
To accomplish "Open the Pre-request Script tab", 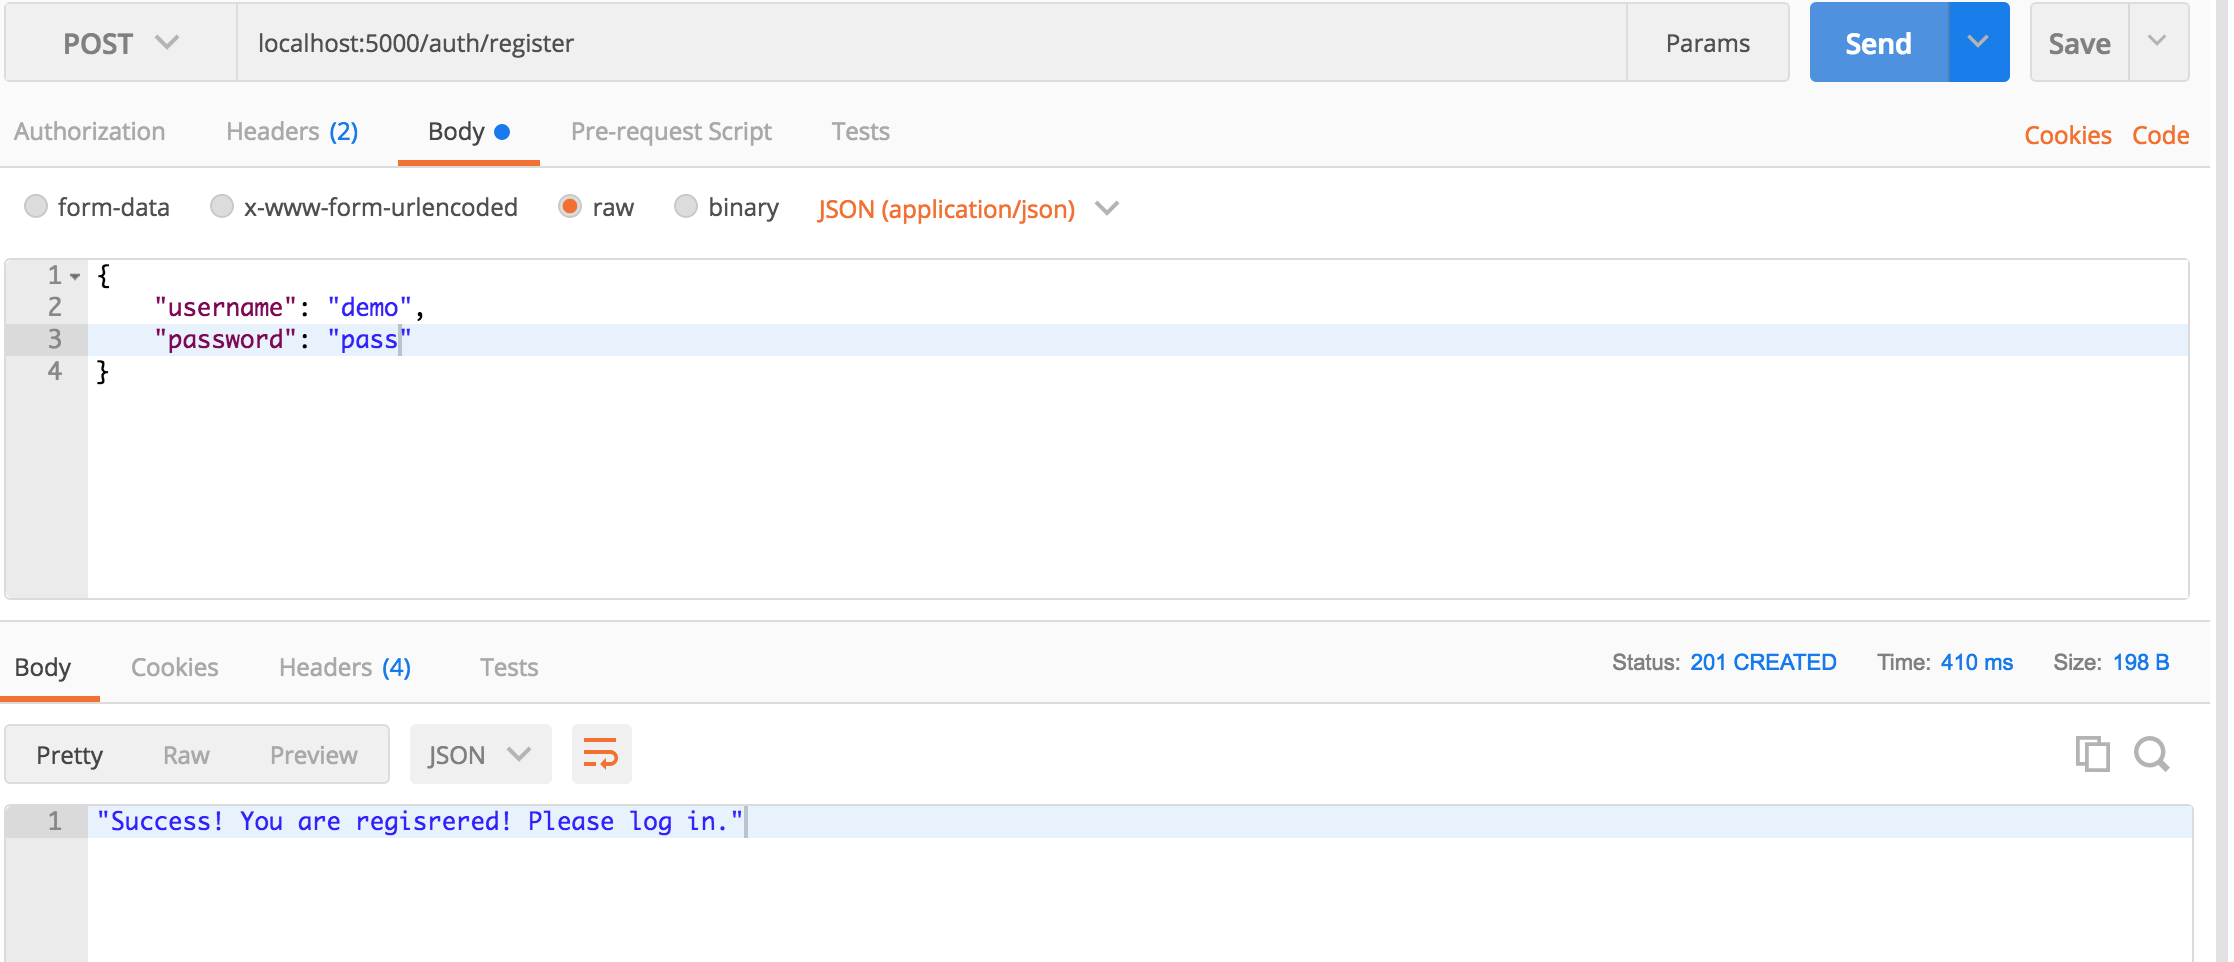I will click(671, 131).
